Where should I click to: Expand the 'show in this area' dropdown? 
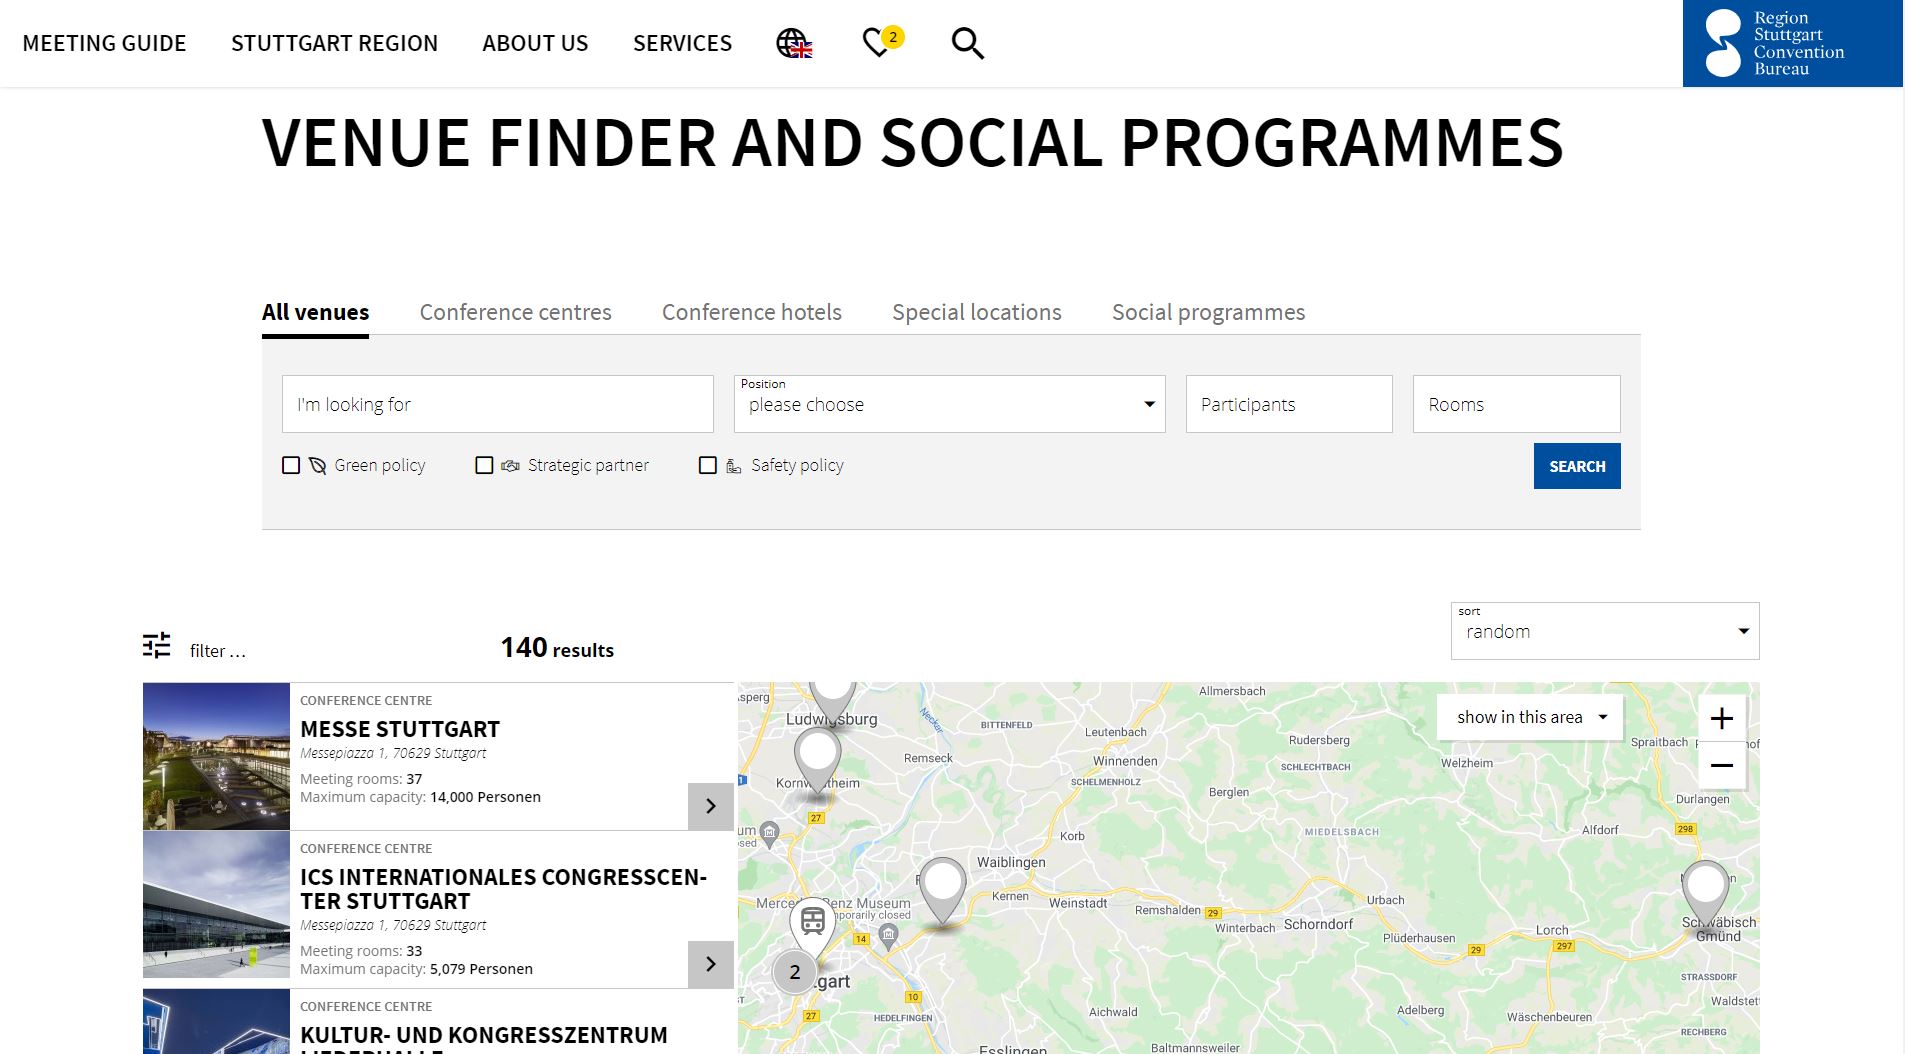point(1530,717)
